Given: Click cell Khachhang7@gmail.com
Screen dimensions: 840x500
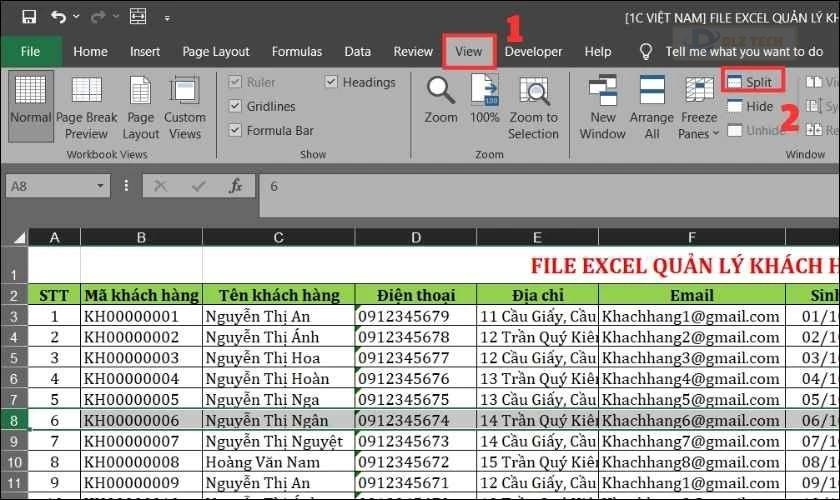Looking at the screenshot, I should pos(692,441).
